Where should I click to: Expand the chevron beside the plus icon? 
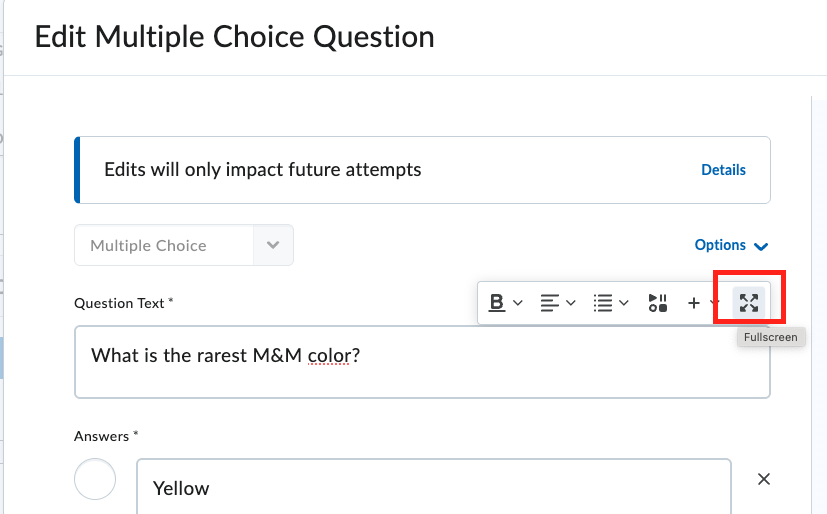pos(713,303)
